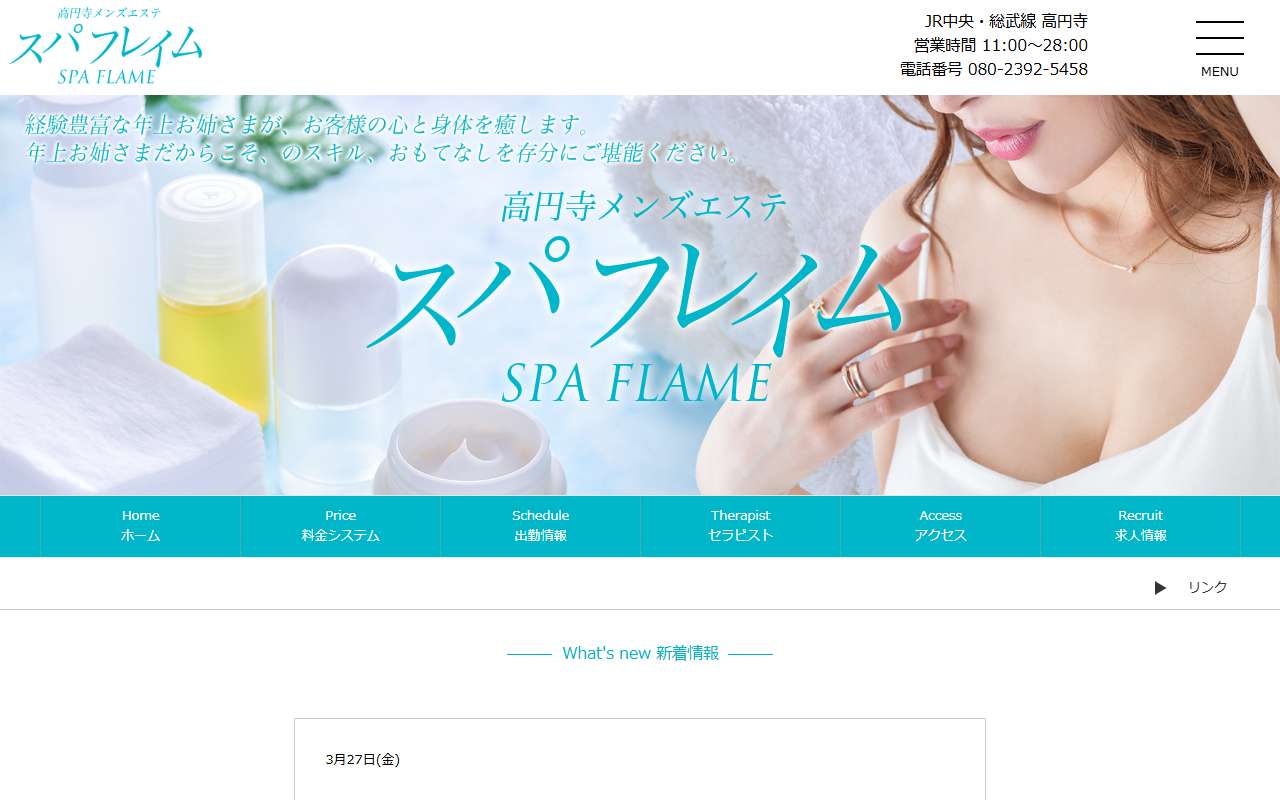Open the Access アクセス page
The image size is (1280, 800).
coord(940,526)
